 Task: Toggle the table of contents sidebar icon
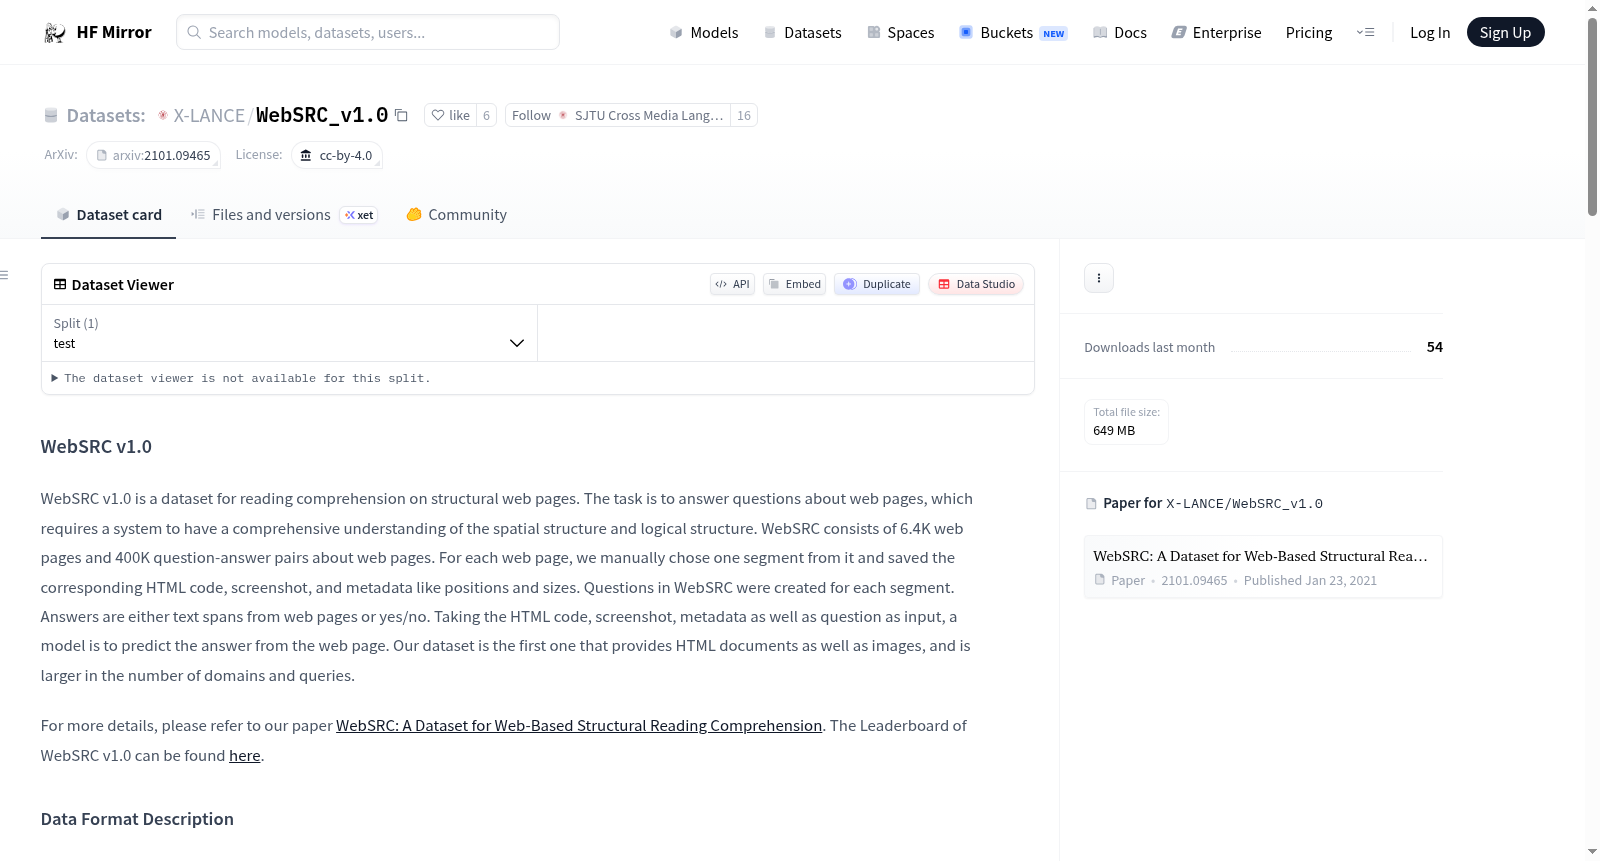[5, 275]
